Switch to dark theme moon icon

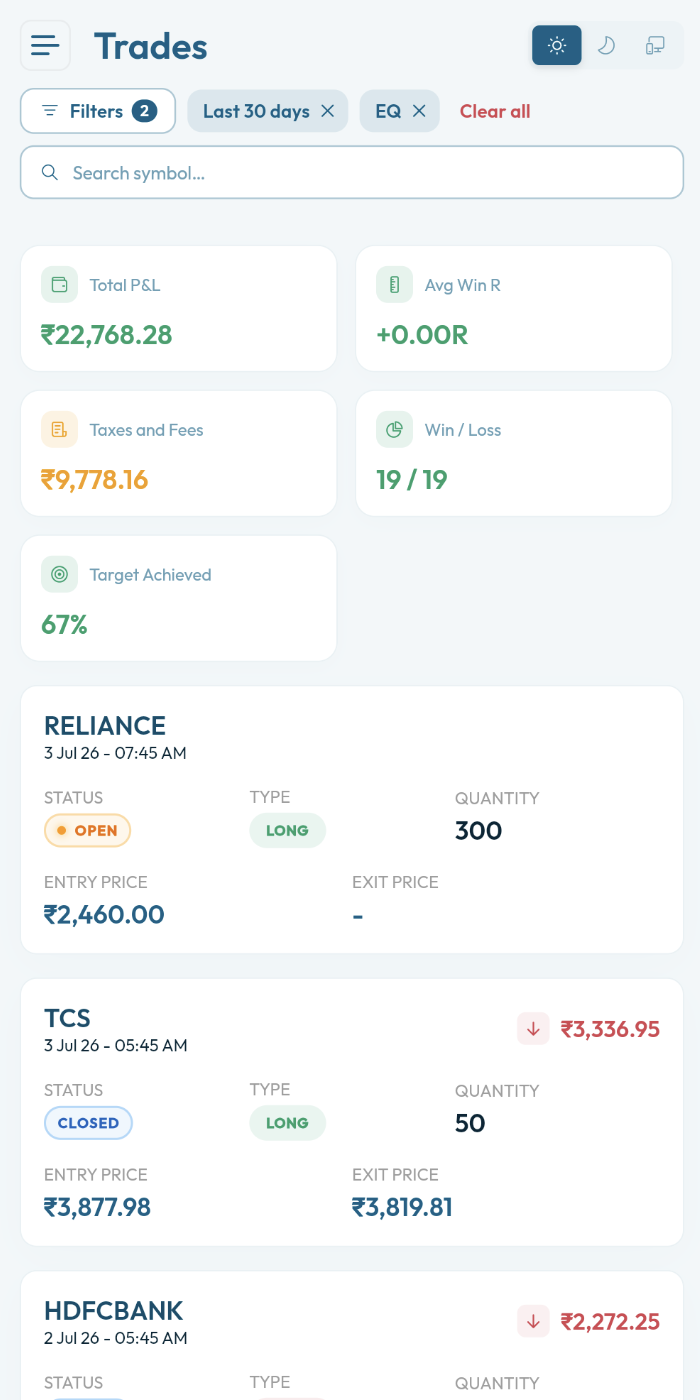click(x=606, y=46)
